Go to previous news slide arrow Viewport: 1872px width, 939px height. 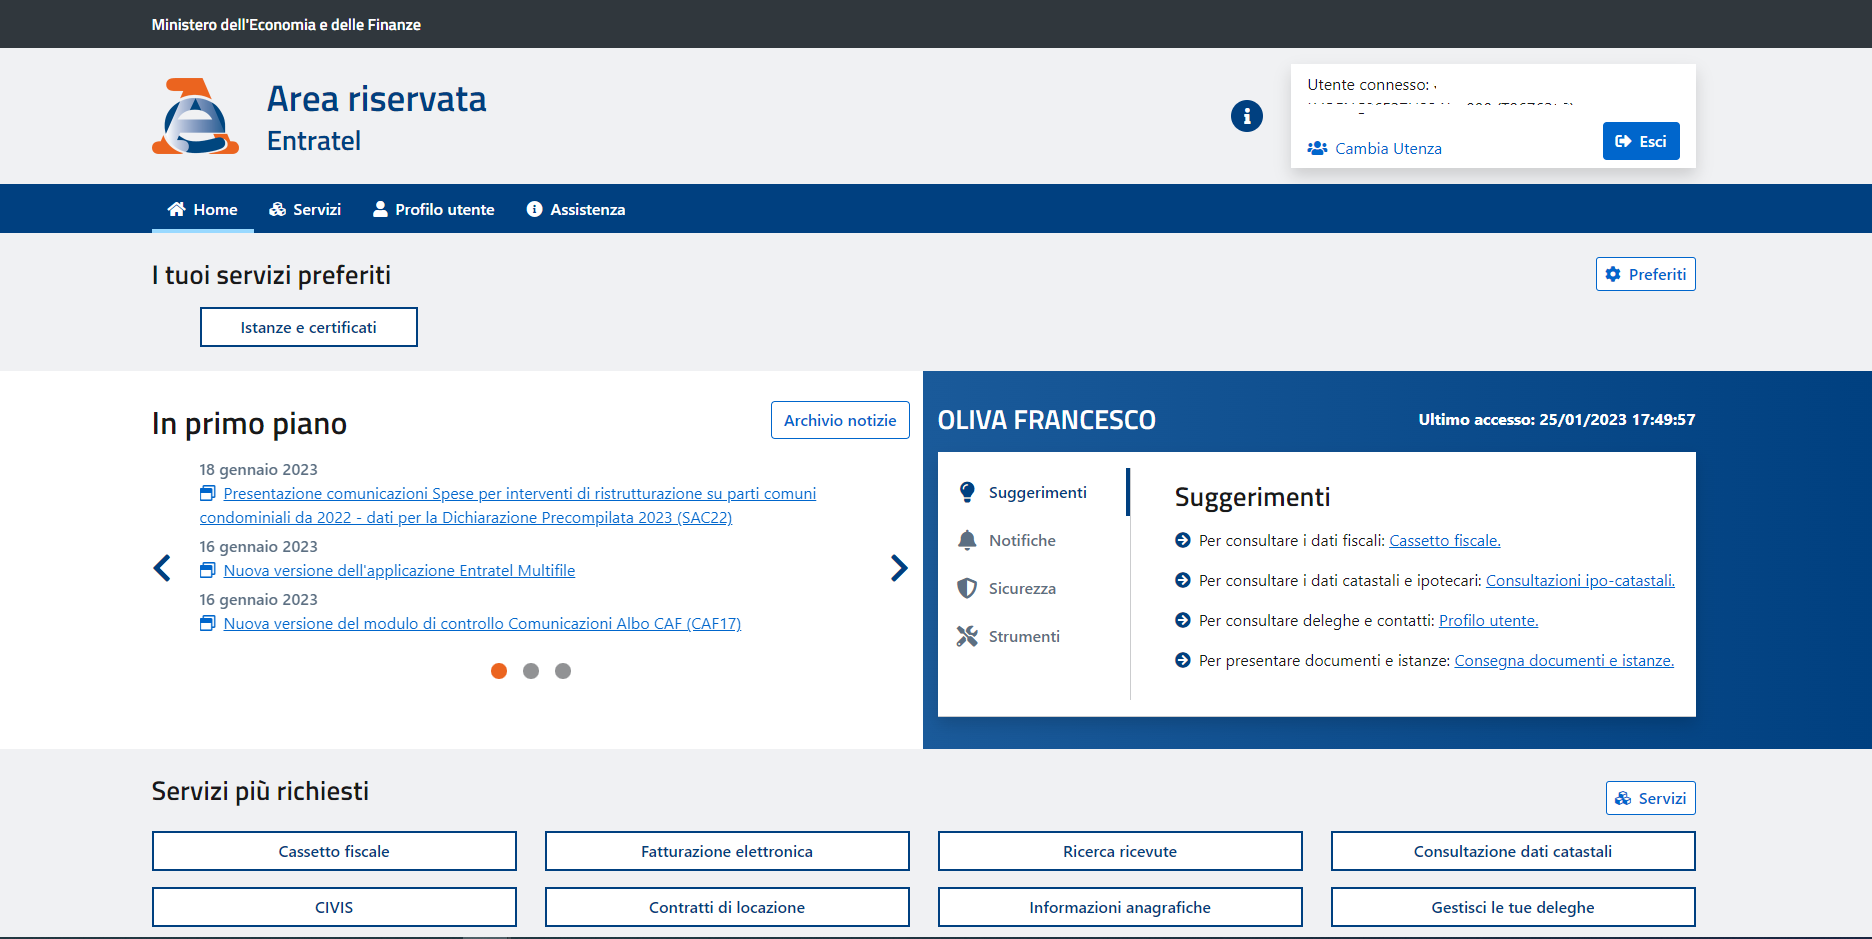tap(162, 568)
